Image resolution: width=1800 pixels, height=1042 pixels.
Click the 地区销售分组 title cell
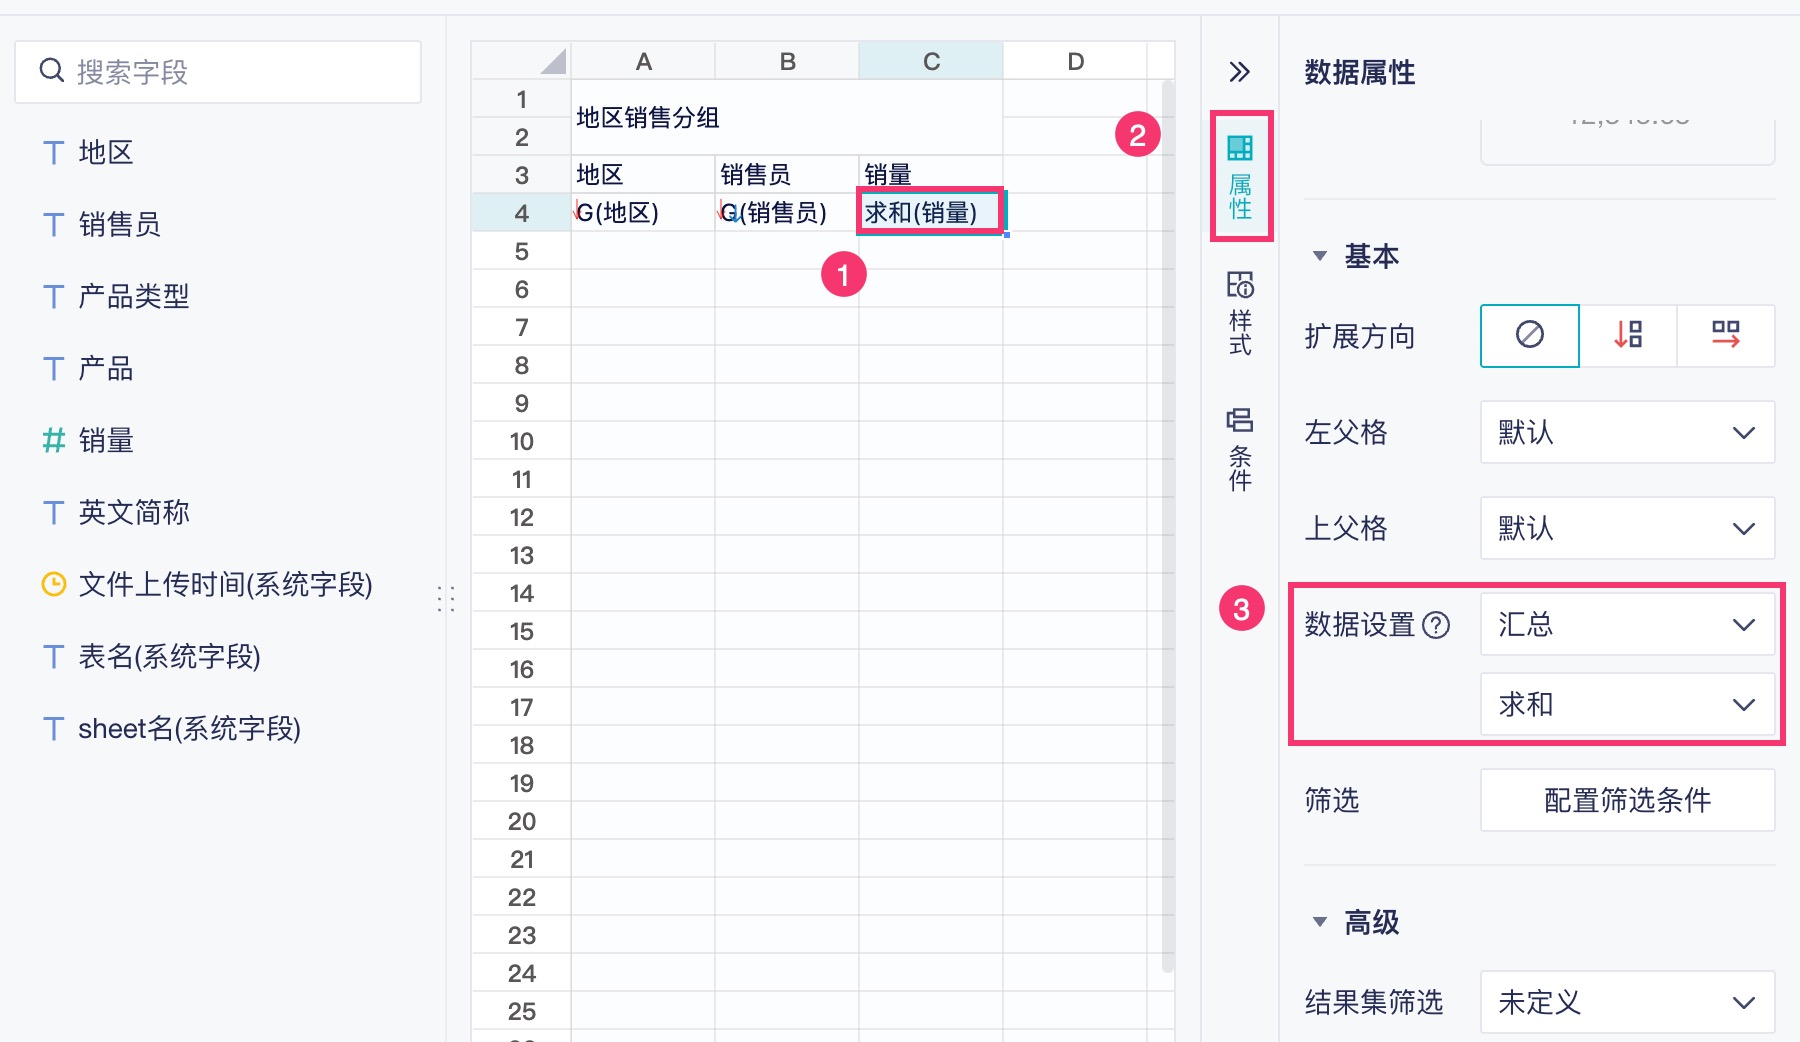pyautogui.click(x=787, y=118)
